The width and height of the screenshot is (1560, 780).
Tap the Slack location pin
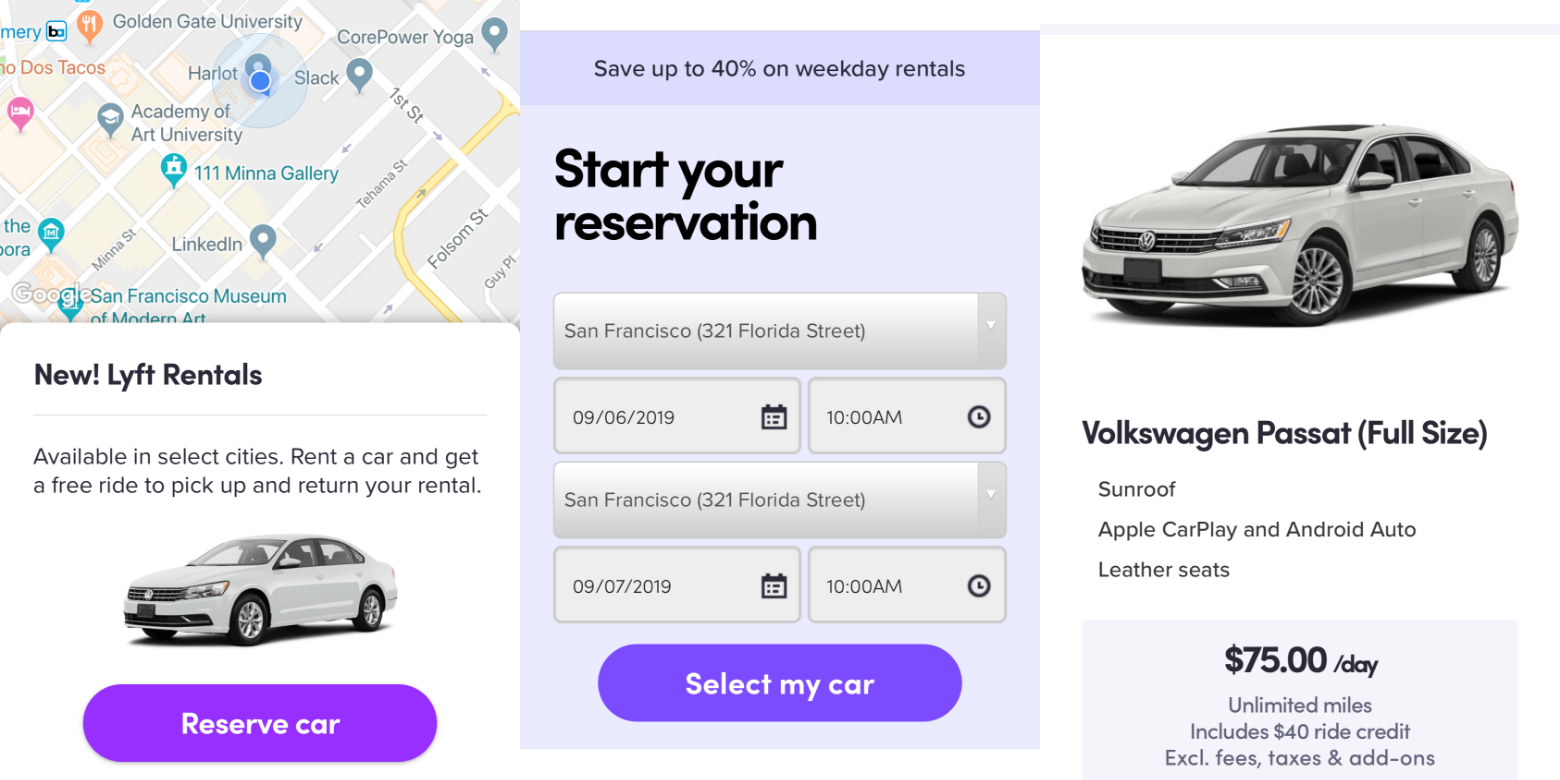click(x=359, y=74)
